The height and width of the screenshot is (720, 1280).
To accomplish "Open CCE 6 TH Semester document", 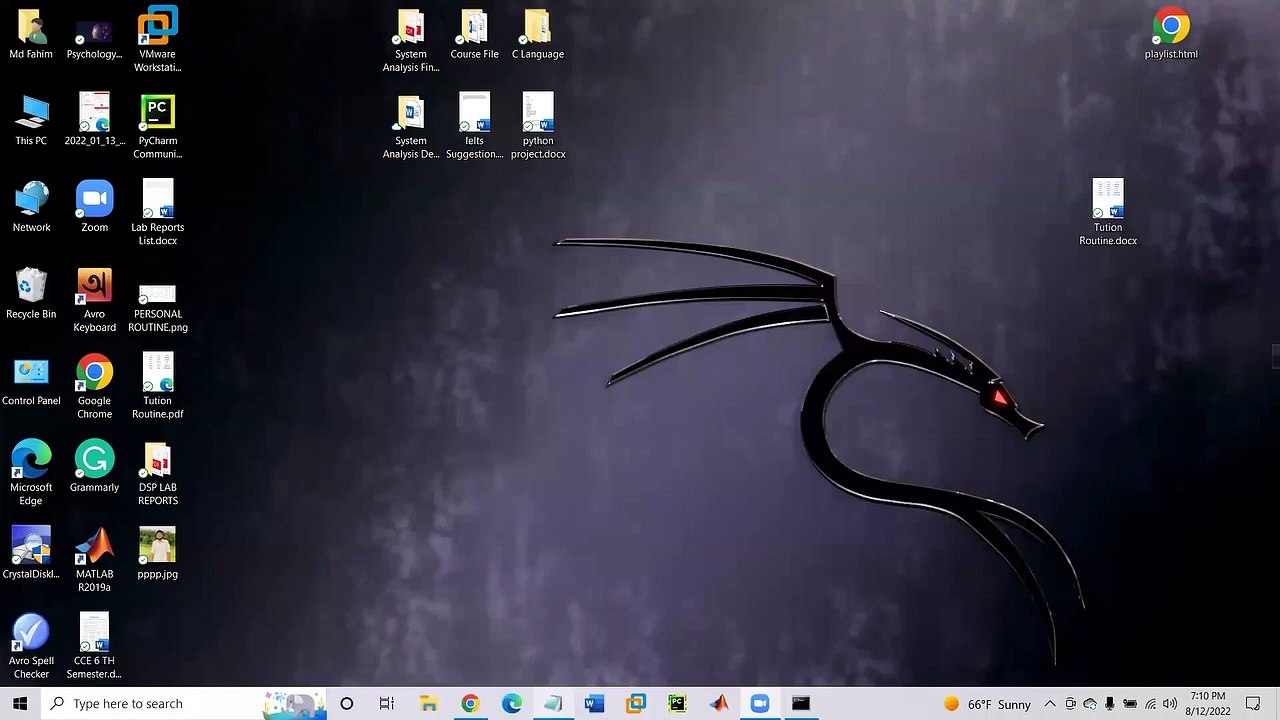I will [x=94, y=647].
